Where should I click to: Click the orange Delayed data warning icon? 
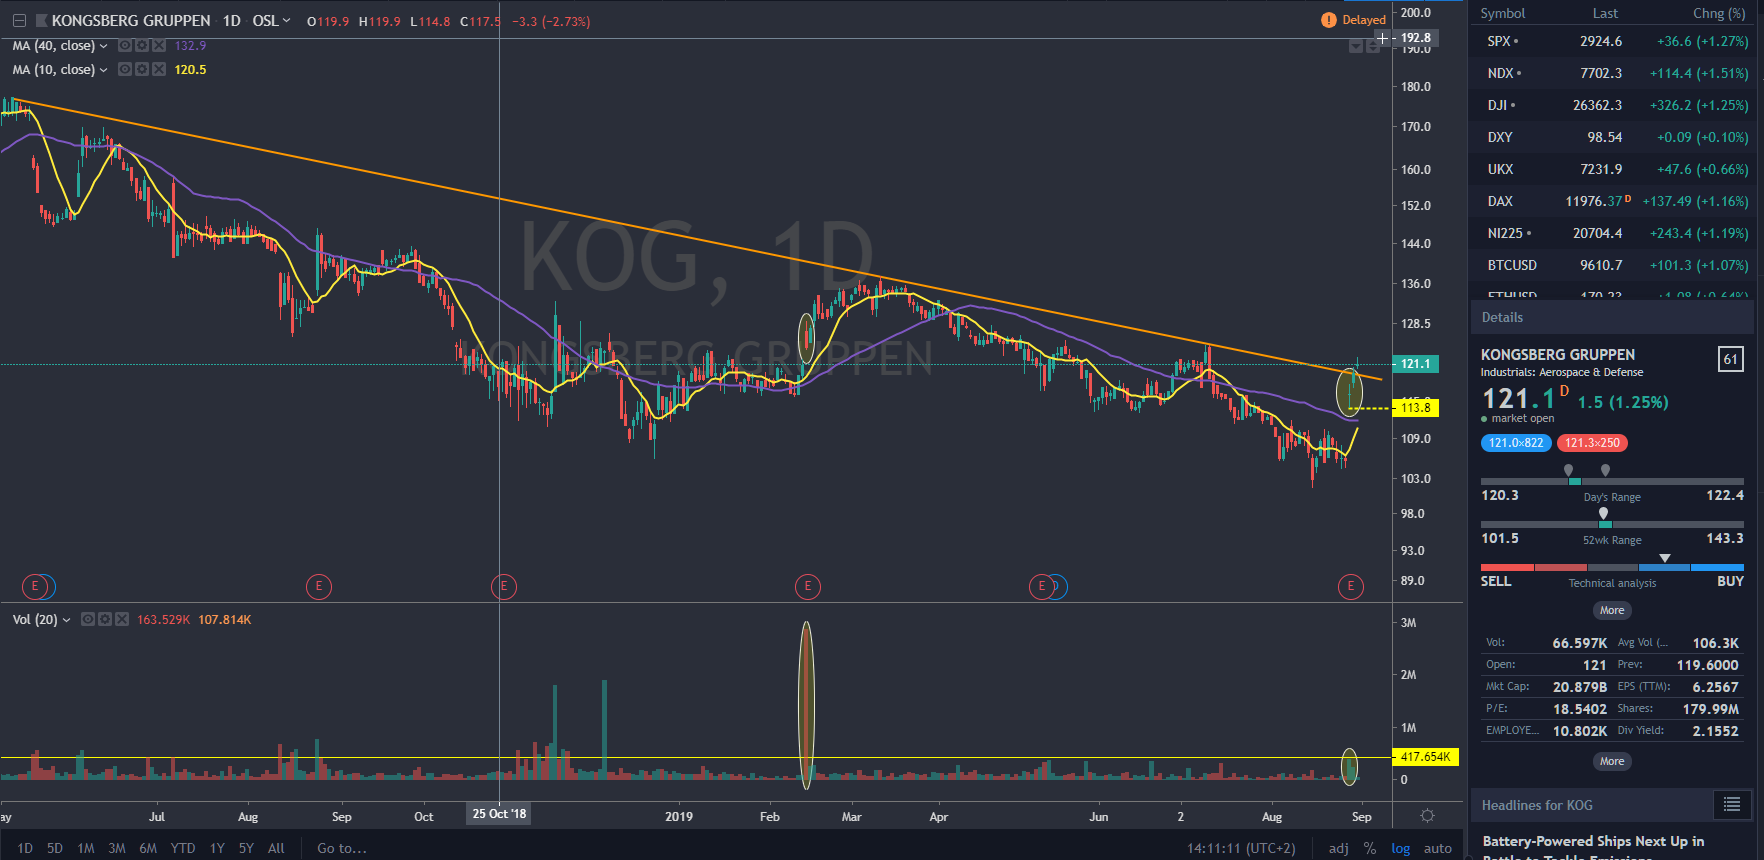[x=1328, y=20]
